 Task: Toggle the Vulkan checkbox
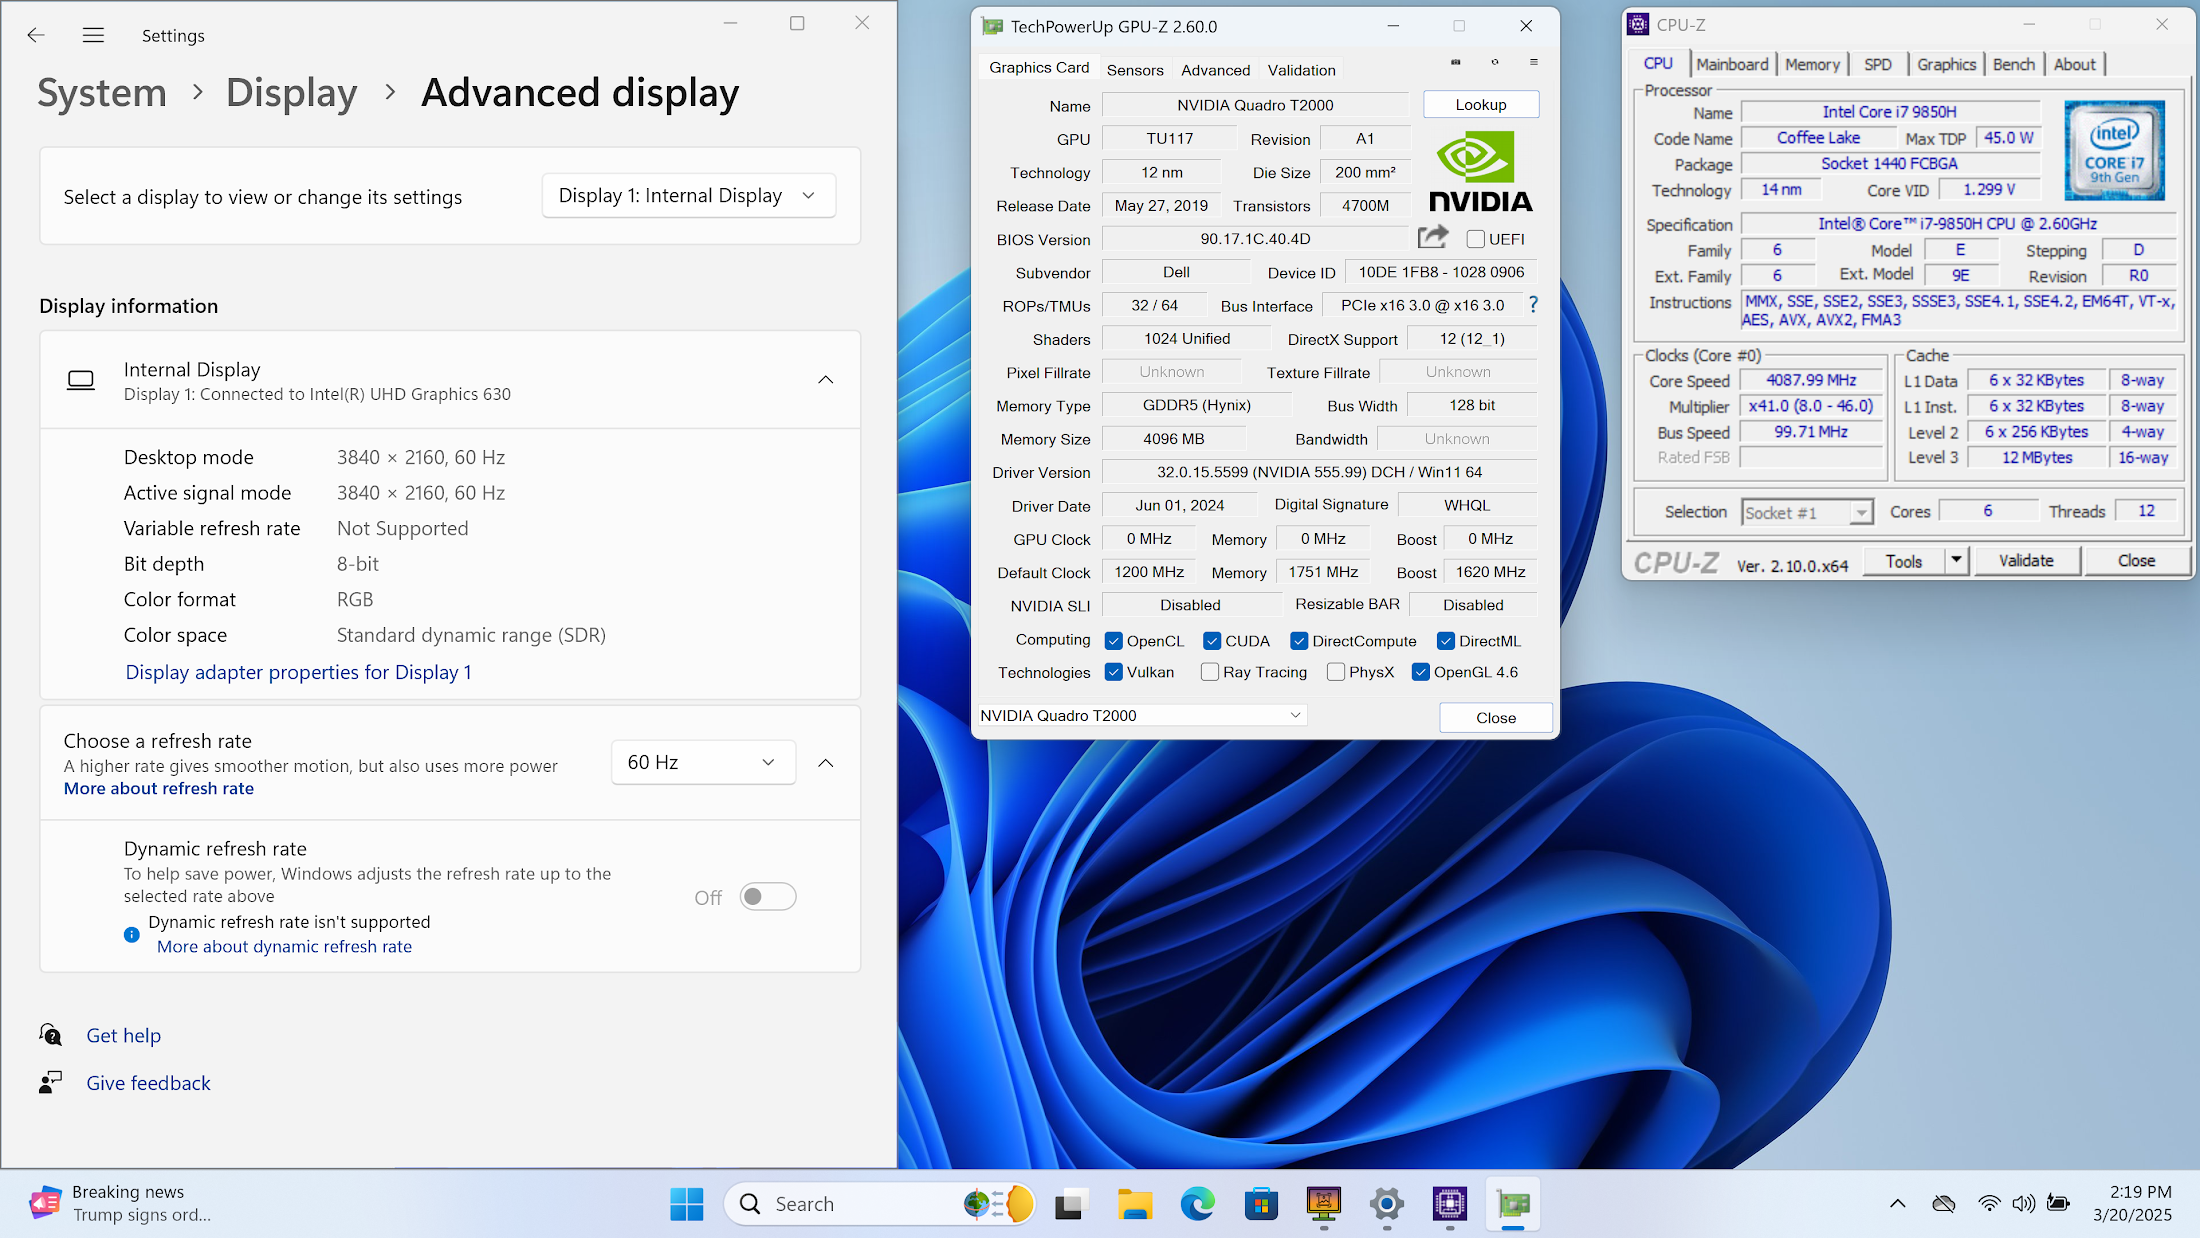[x=1113, y=672]
